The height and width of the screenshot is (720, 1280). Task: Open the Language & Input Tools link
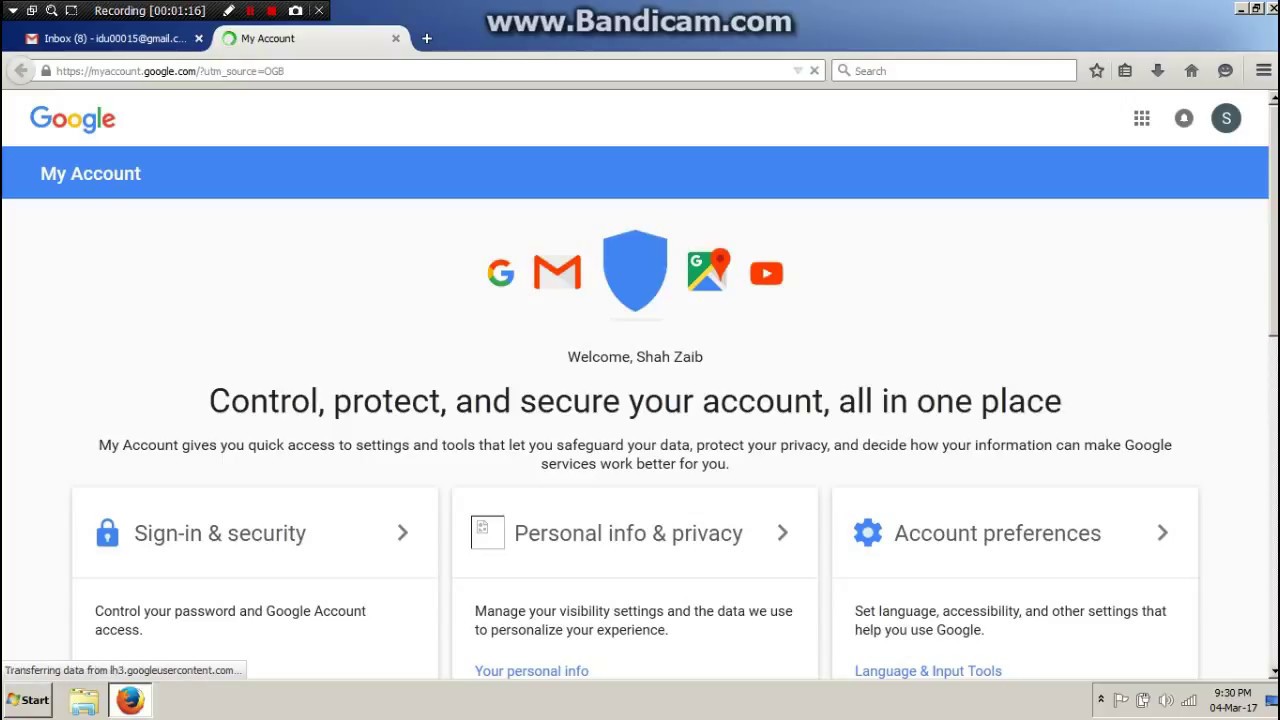pyautogui.click(x=927, y=671)
